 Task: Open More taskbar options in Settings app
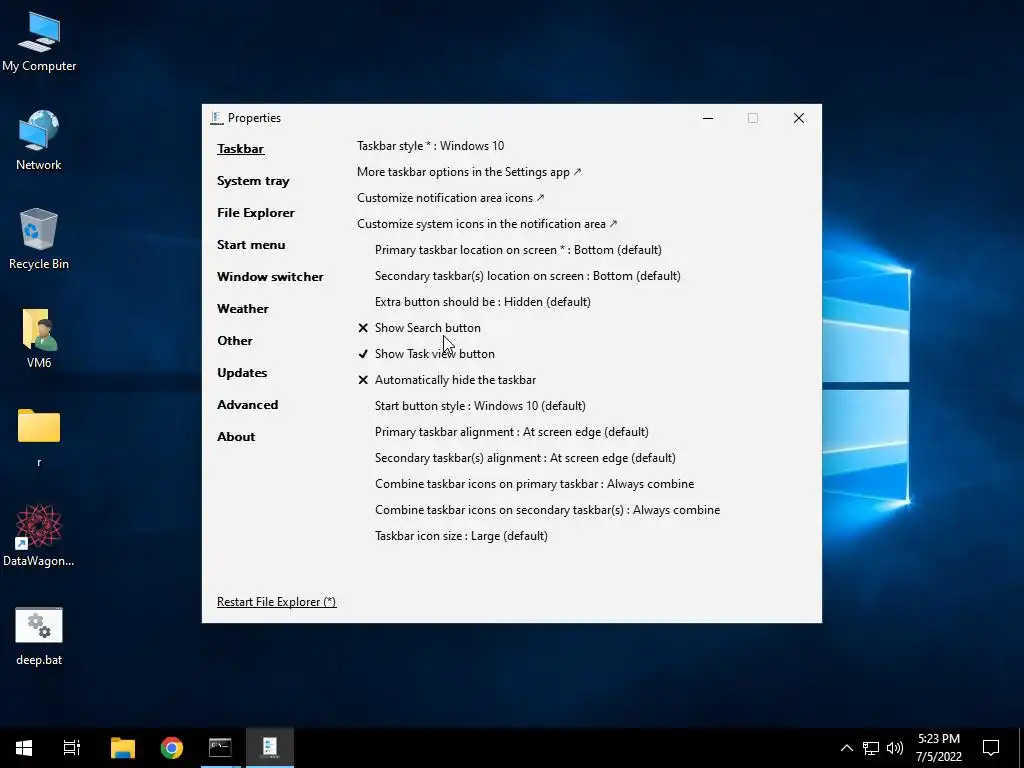pos(469,172)
